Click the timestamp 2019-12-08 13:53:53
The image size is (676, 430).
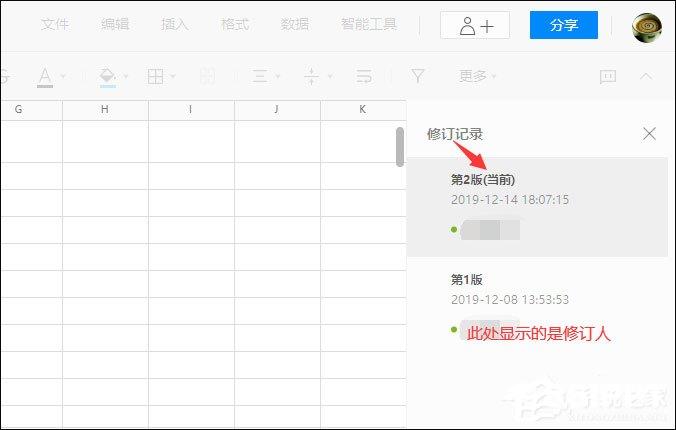coord(510,300)
